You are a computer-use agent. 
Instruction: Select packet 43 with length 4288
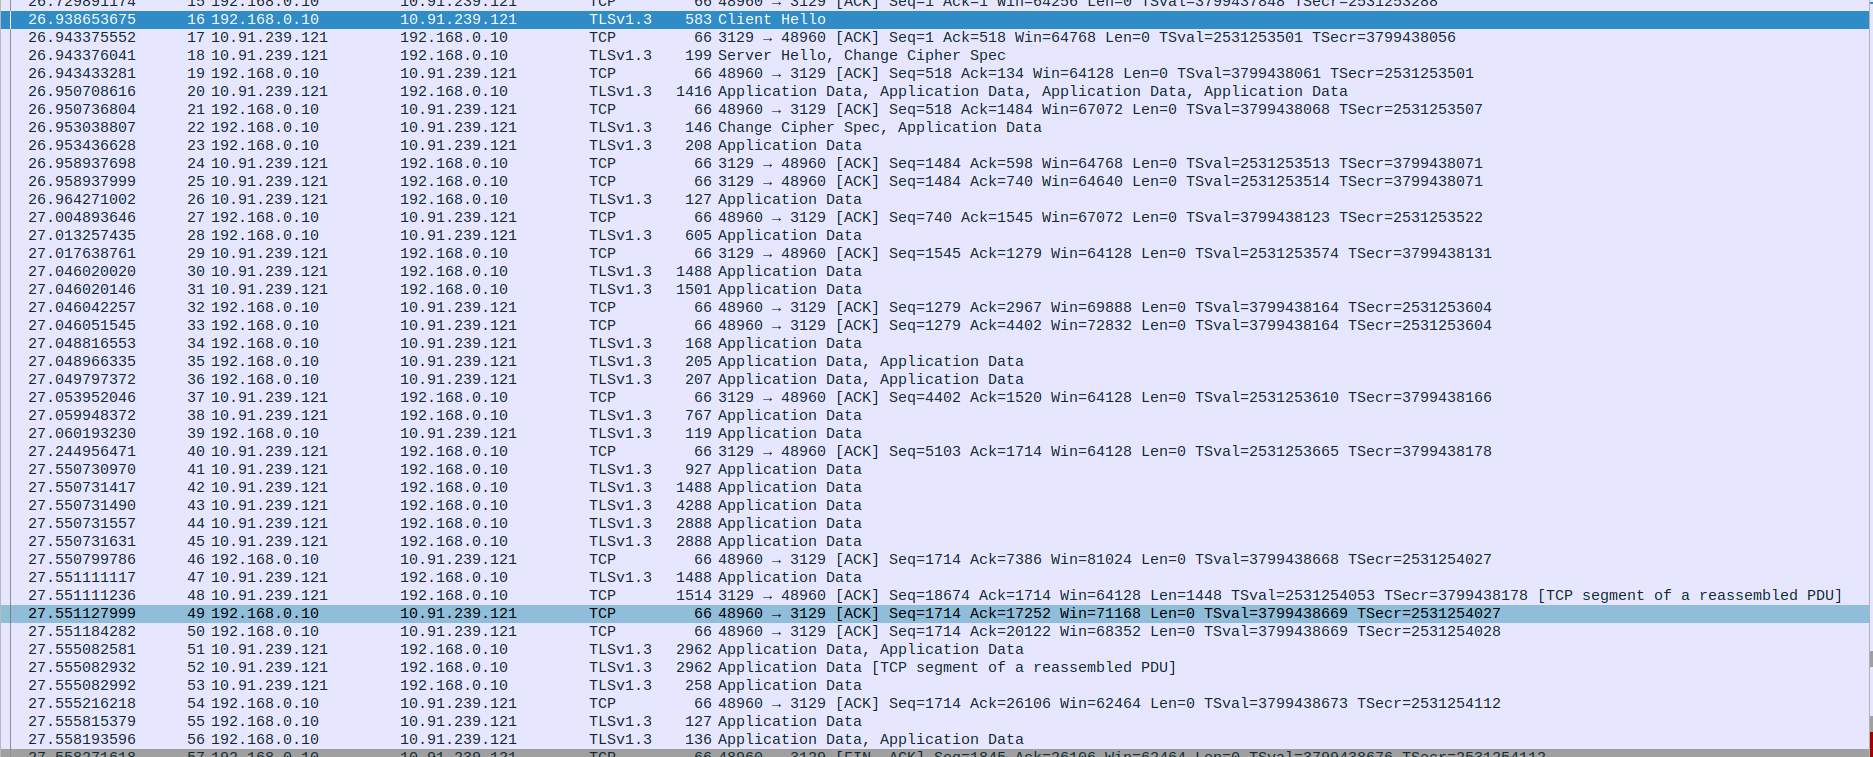click(x=700, y=505)
